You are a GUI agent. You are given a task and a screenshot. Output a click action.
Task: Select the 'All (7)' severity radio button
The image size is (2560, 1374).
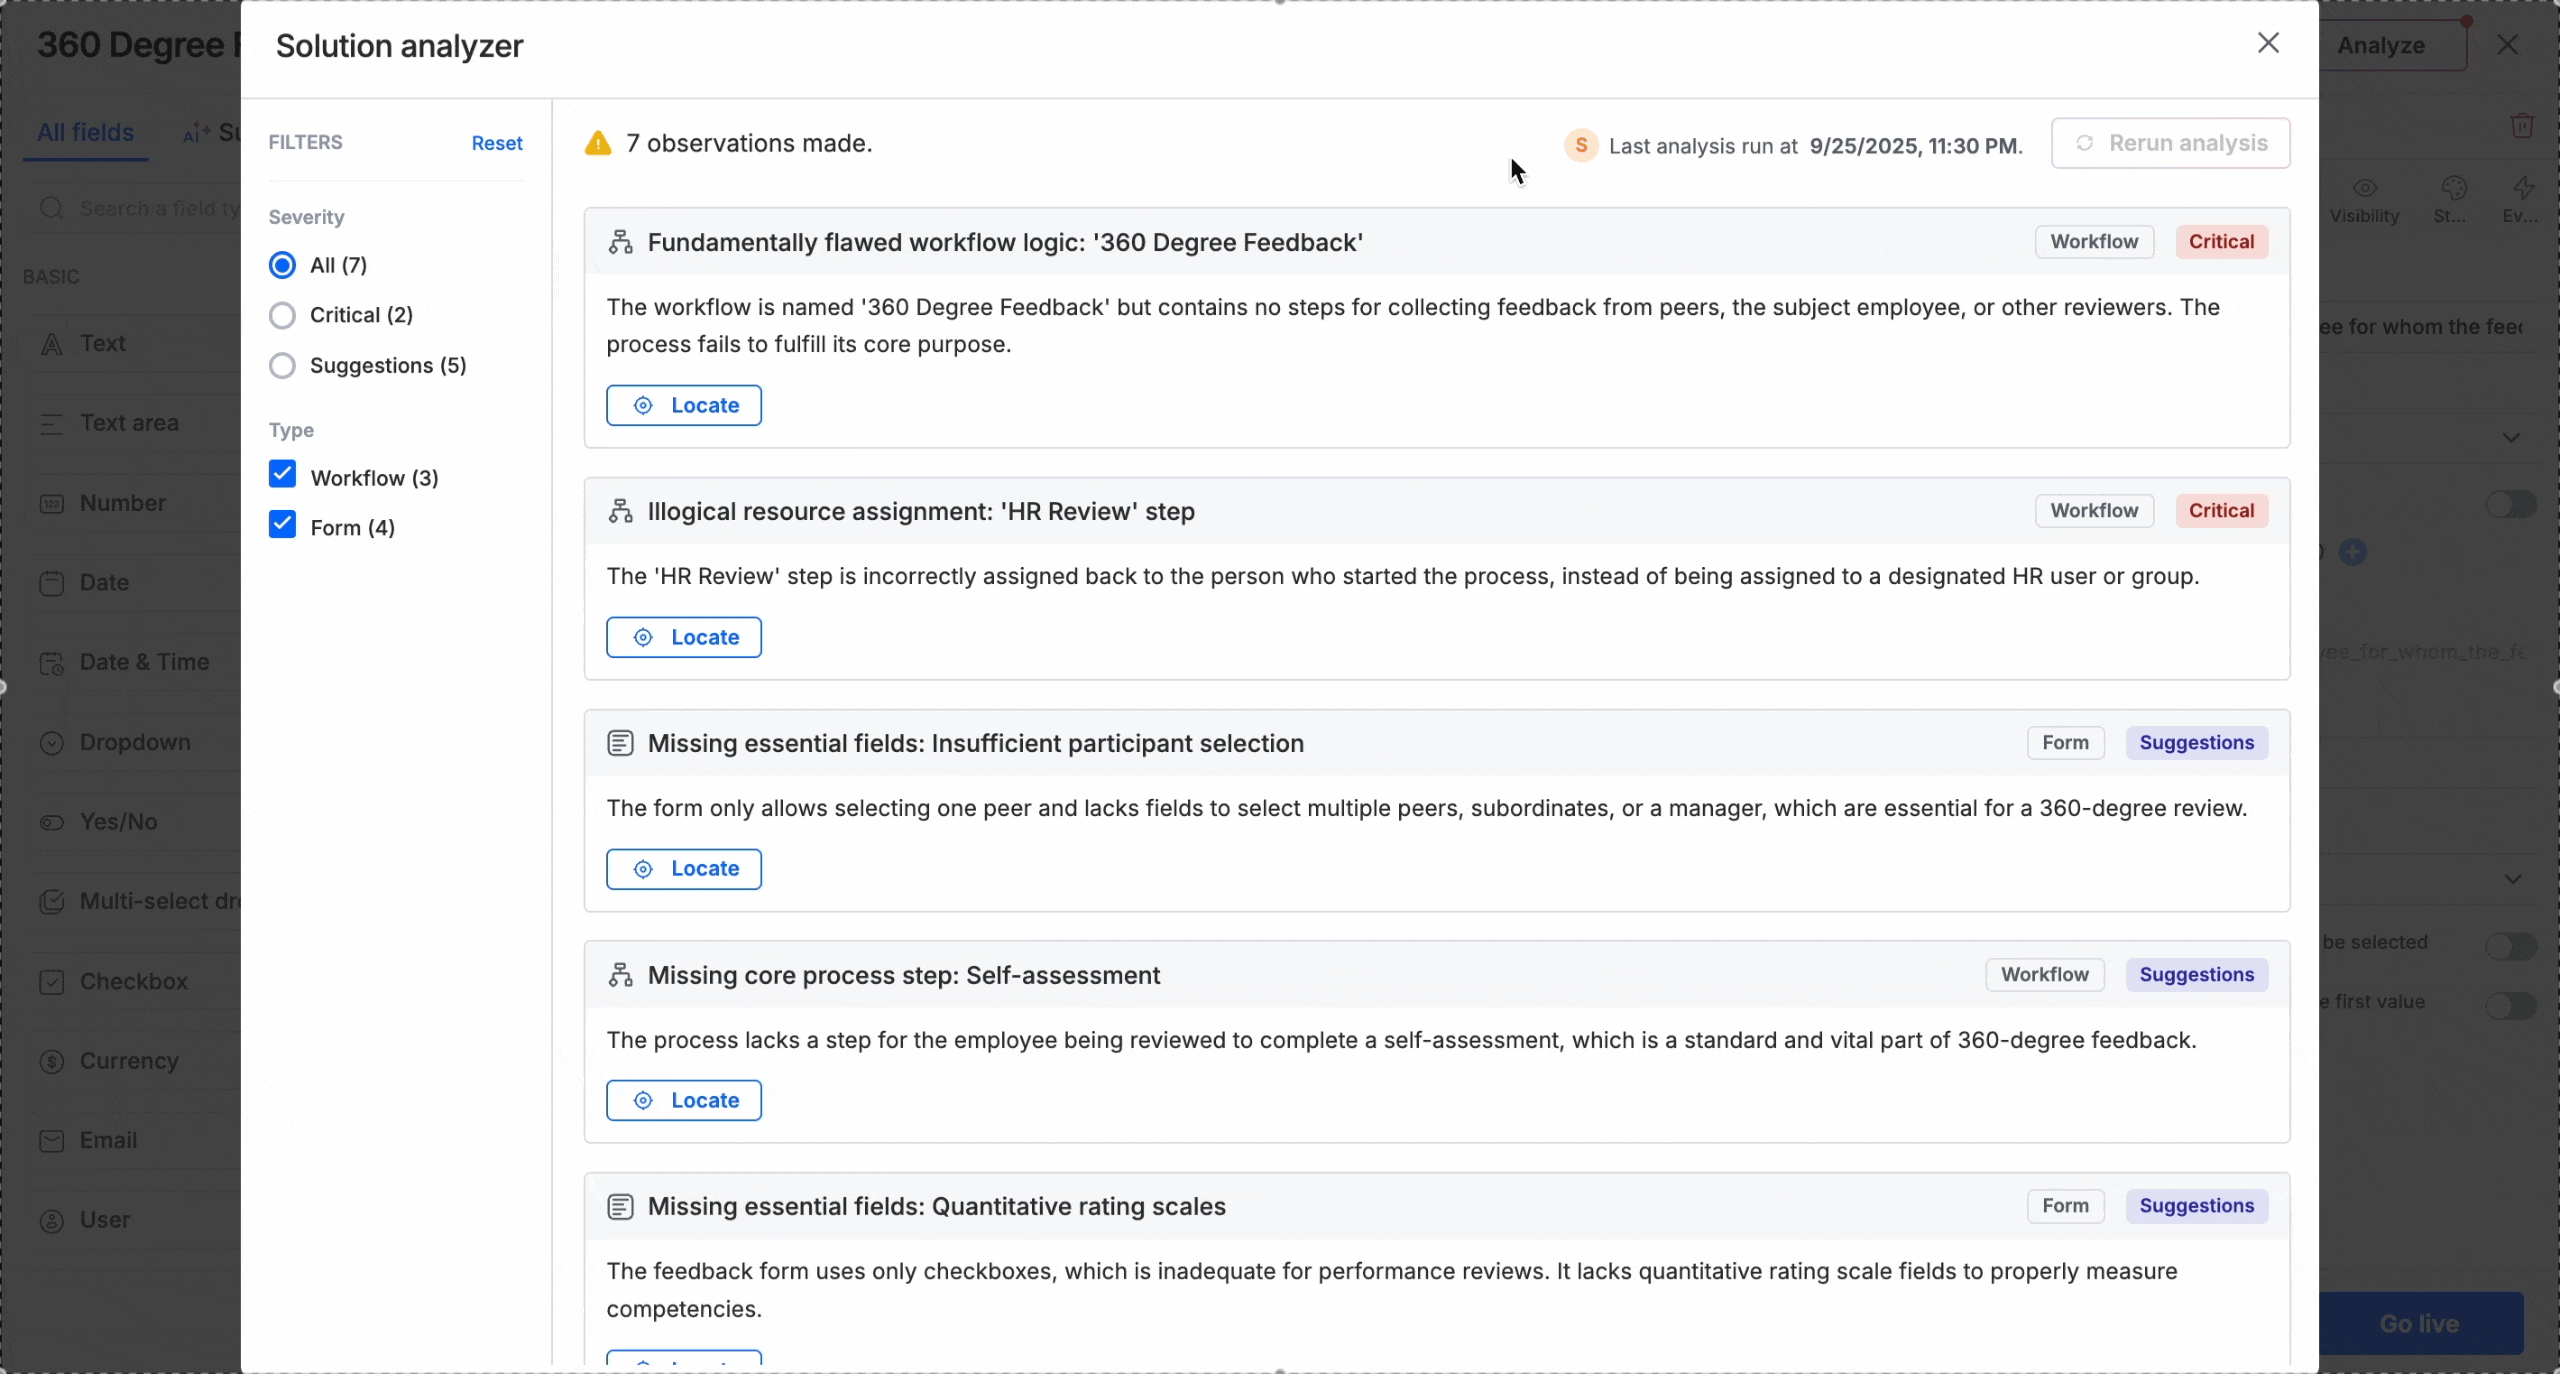(x=283, y=265)
